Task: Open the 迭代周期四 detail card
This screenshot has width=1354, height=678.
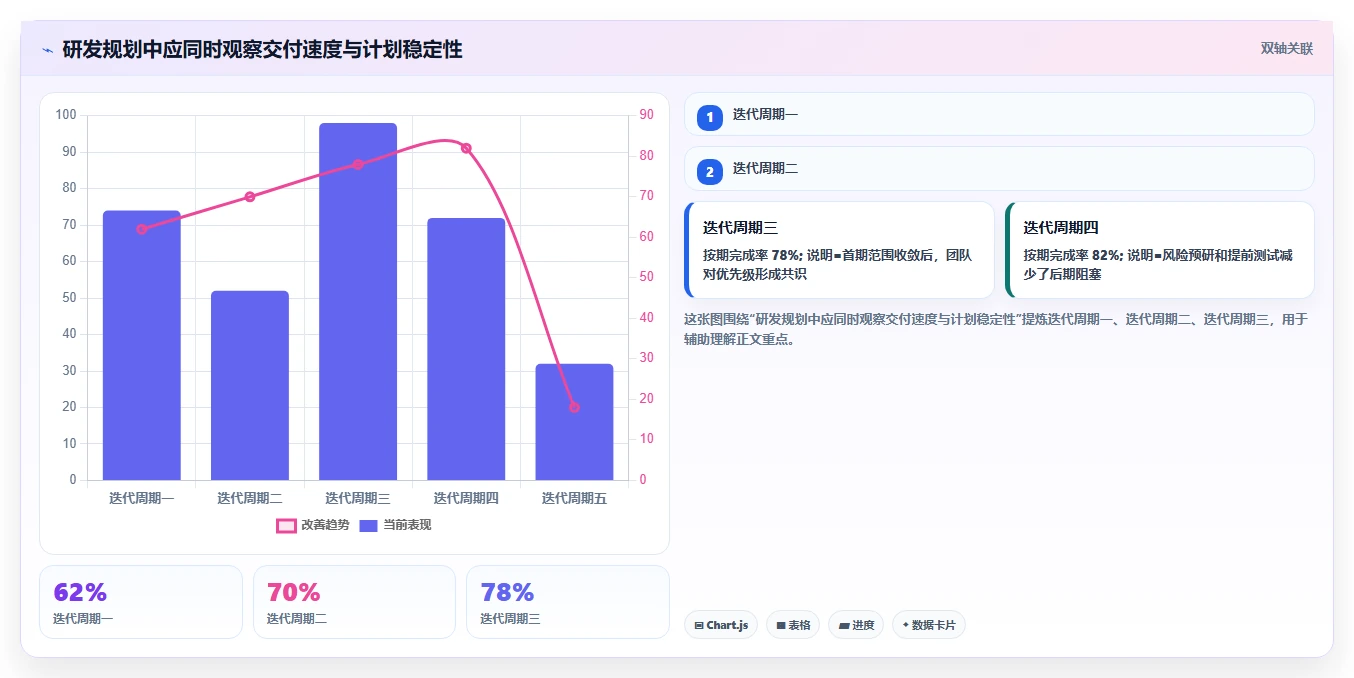Action: click(x=1160, y=250)
